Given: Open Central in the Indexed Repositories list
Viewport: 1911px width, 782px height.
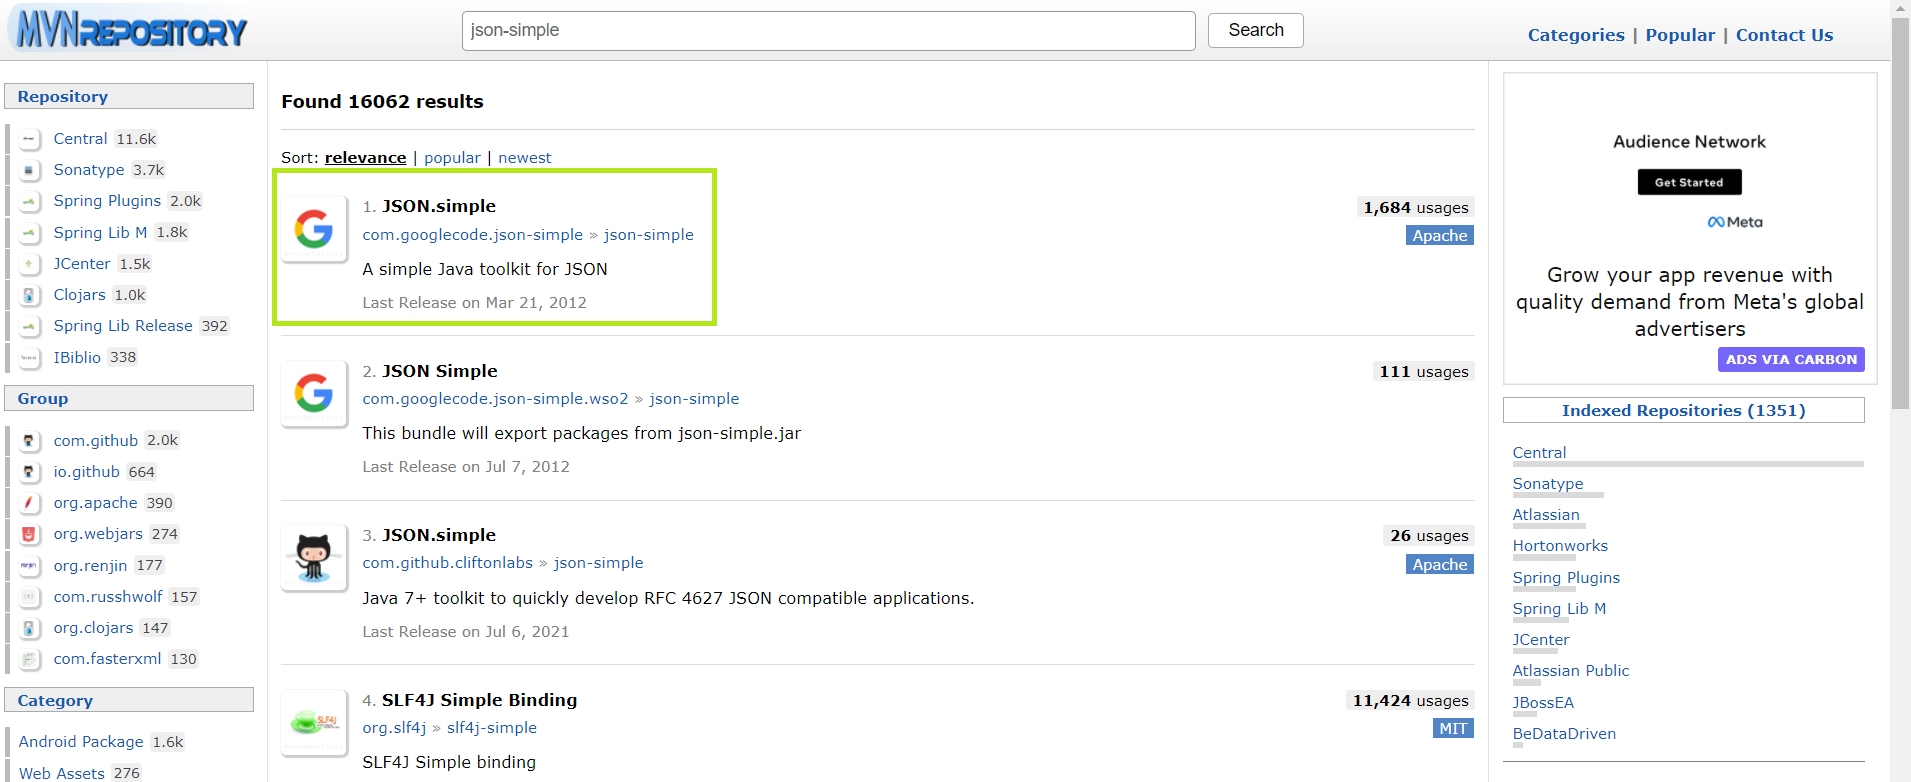Looking at the screenshot, I should pos(1539,453).
